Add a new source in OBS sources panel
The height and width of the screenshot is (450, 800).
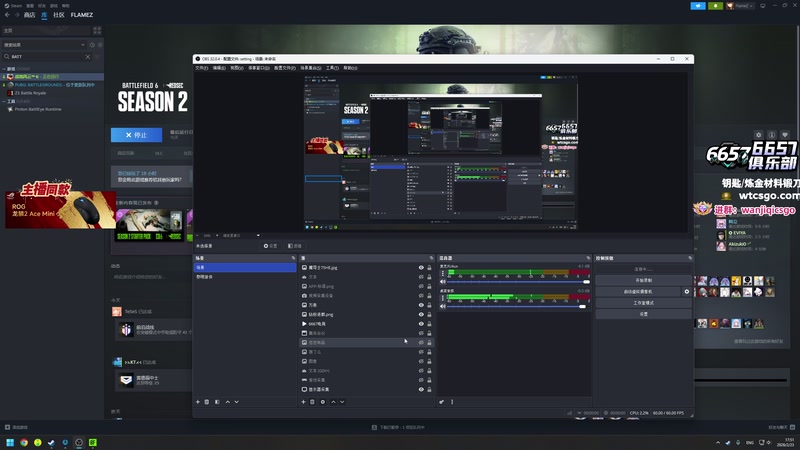[x=303, y=402]
